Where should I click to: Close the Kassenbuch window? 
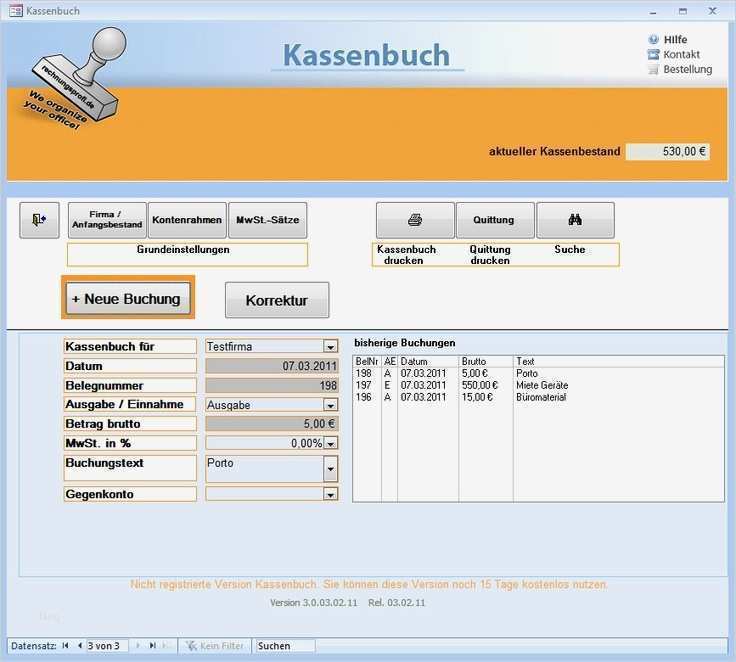713,11
